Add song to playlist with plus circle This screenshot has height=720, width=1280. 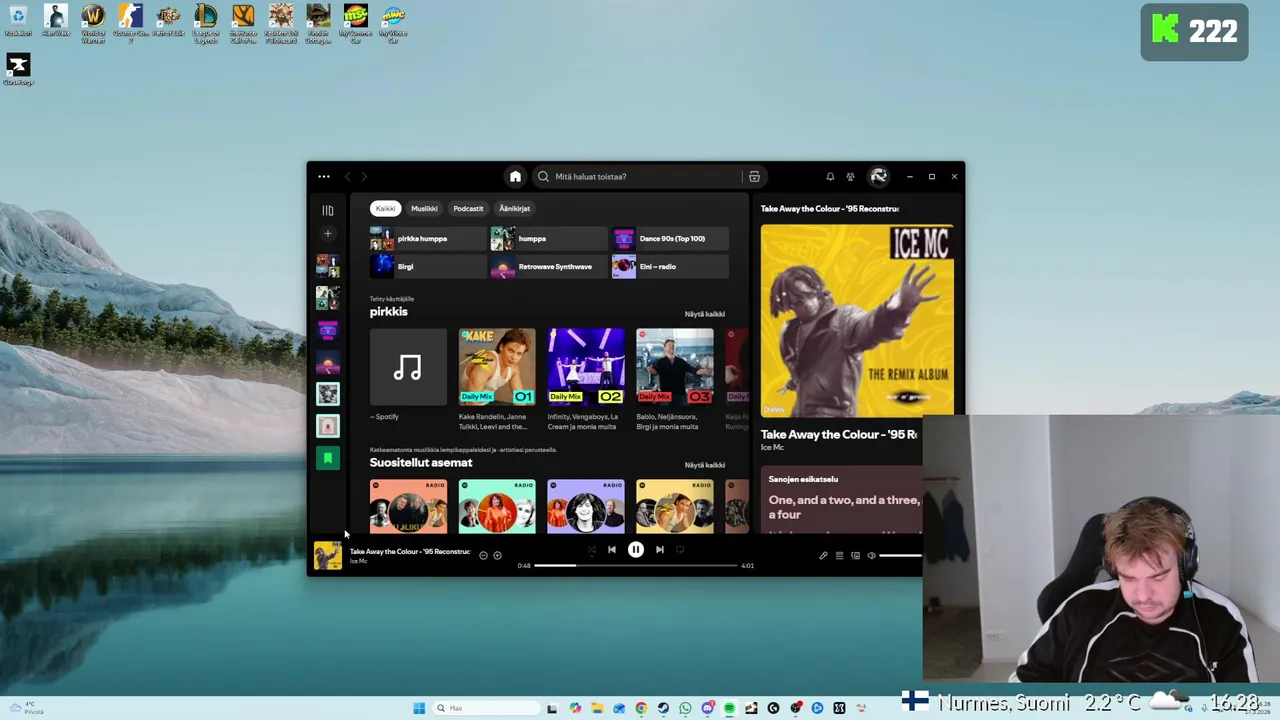(x=497, y=555)
